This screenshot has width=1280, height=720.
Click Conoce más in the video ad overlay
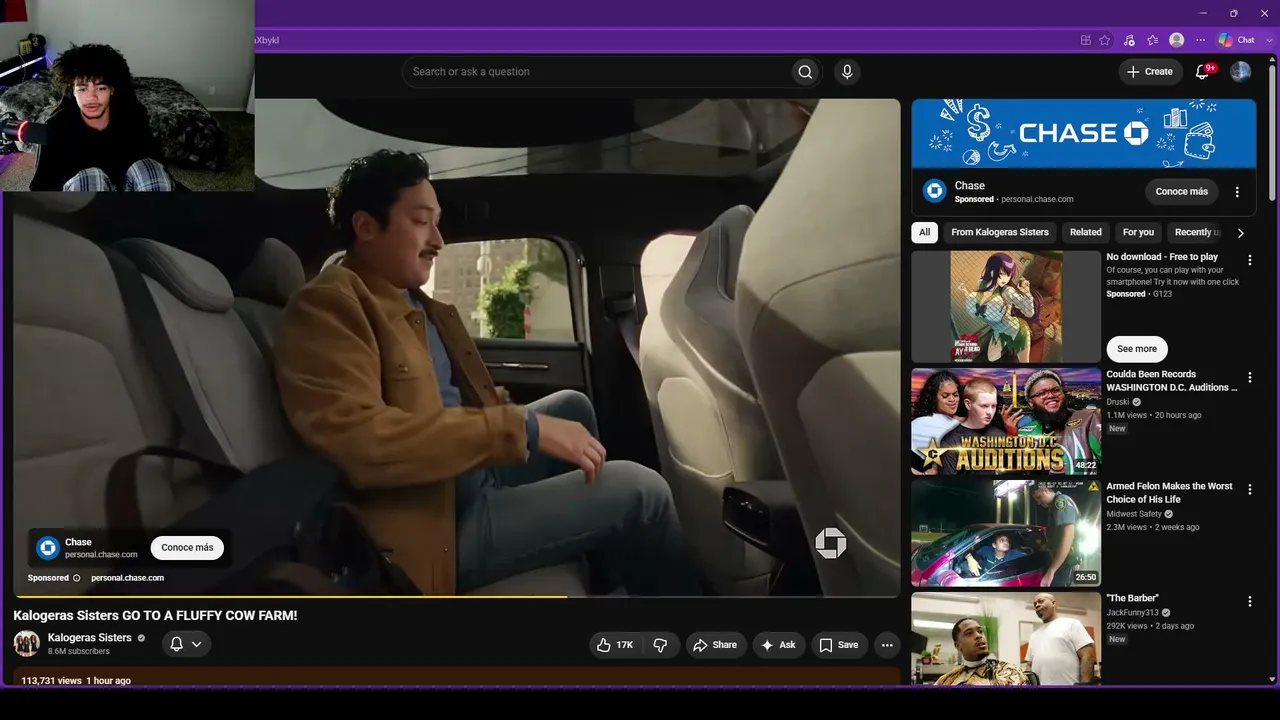[187, 547]
